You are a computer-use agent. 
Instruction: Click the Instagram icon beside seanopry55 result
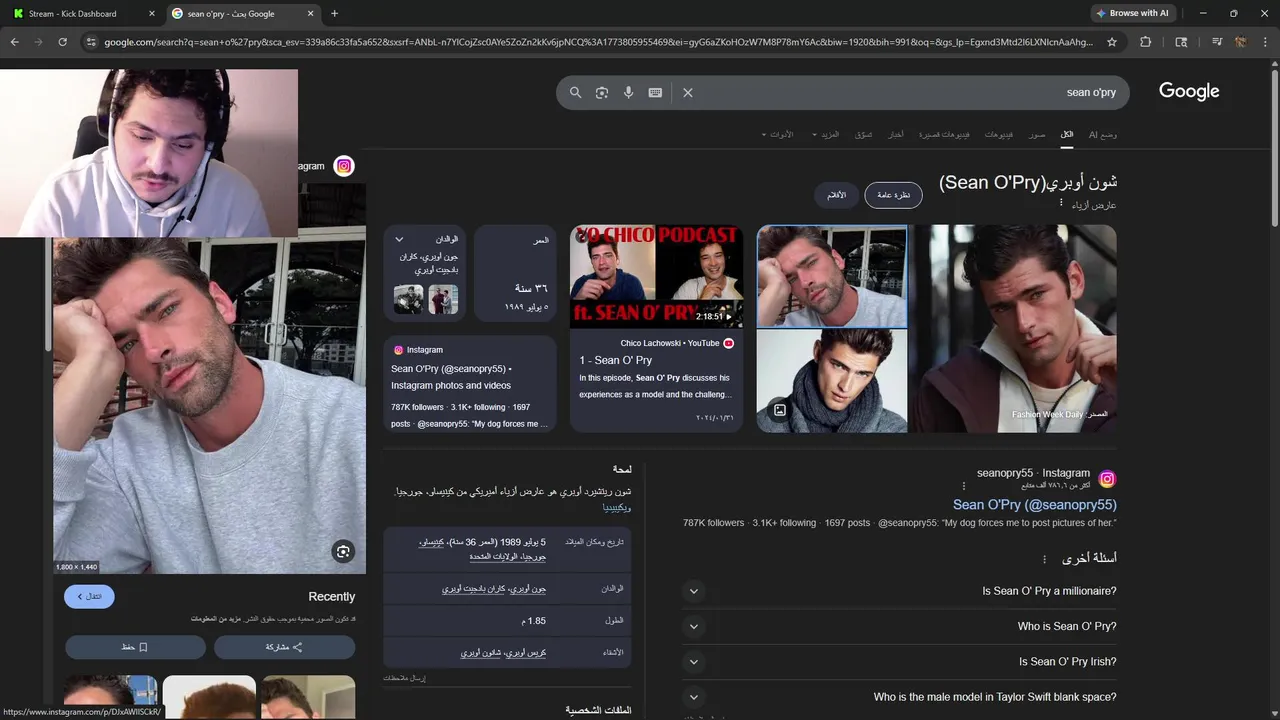[x=1107, y=479]
